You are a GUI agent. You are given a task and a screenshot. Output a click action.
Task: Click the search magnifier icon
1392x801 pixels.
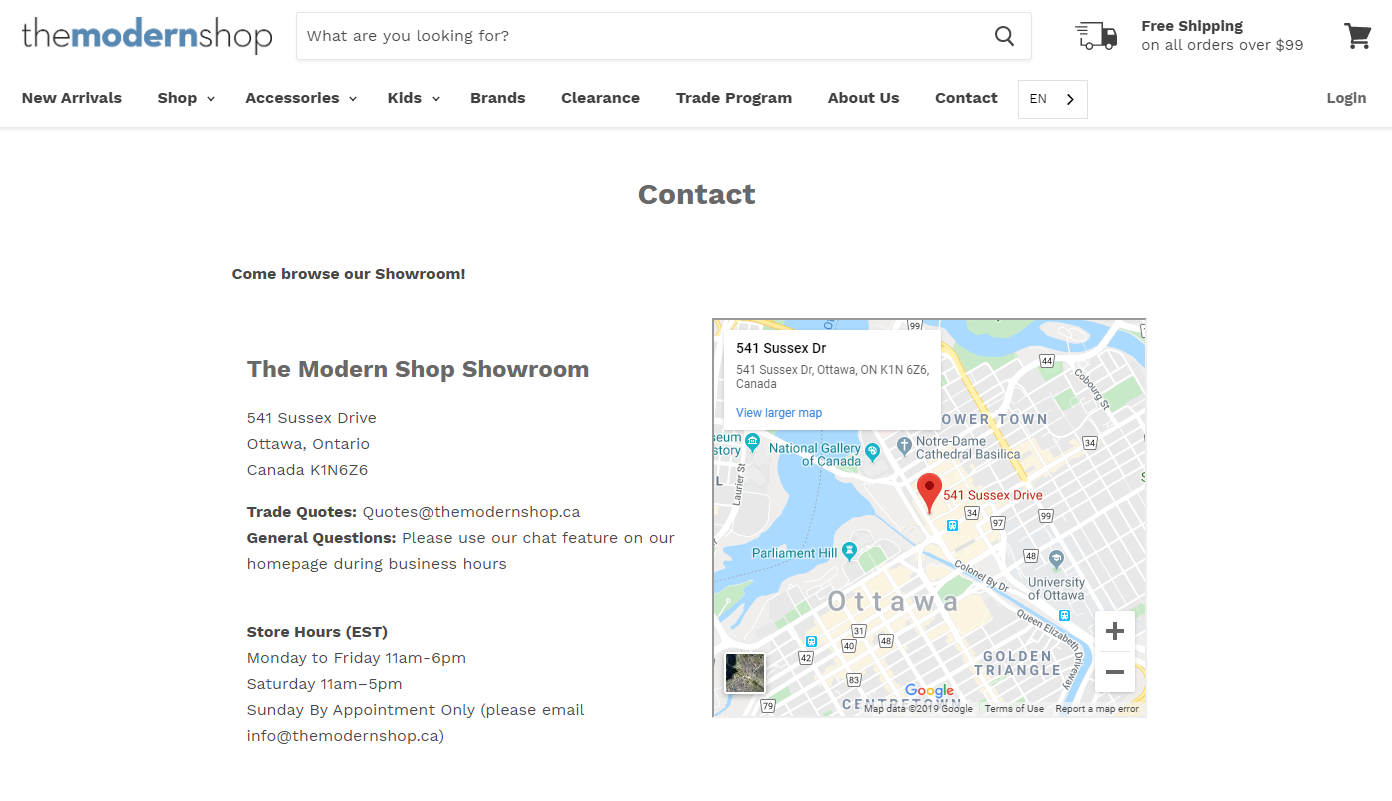point(1004,35)
